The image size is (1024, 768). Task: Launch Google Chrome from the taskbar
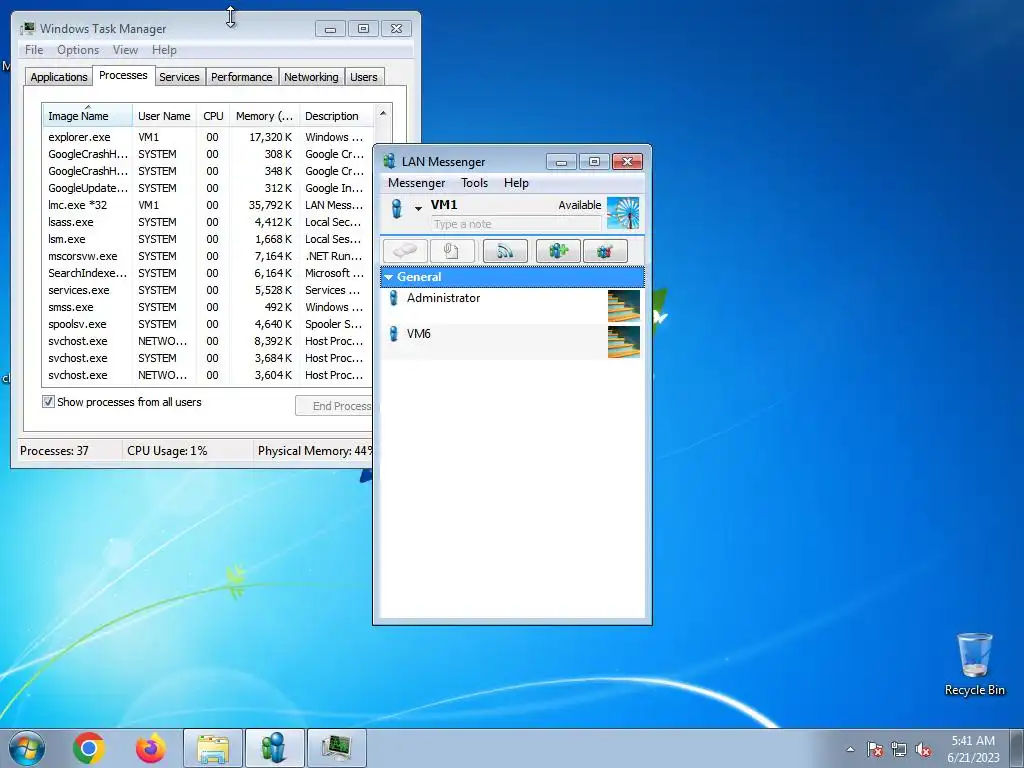coord(89,748)
